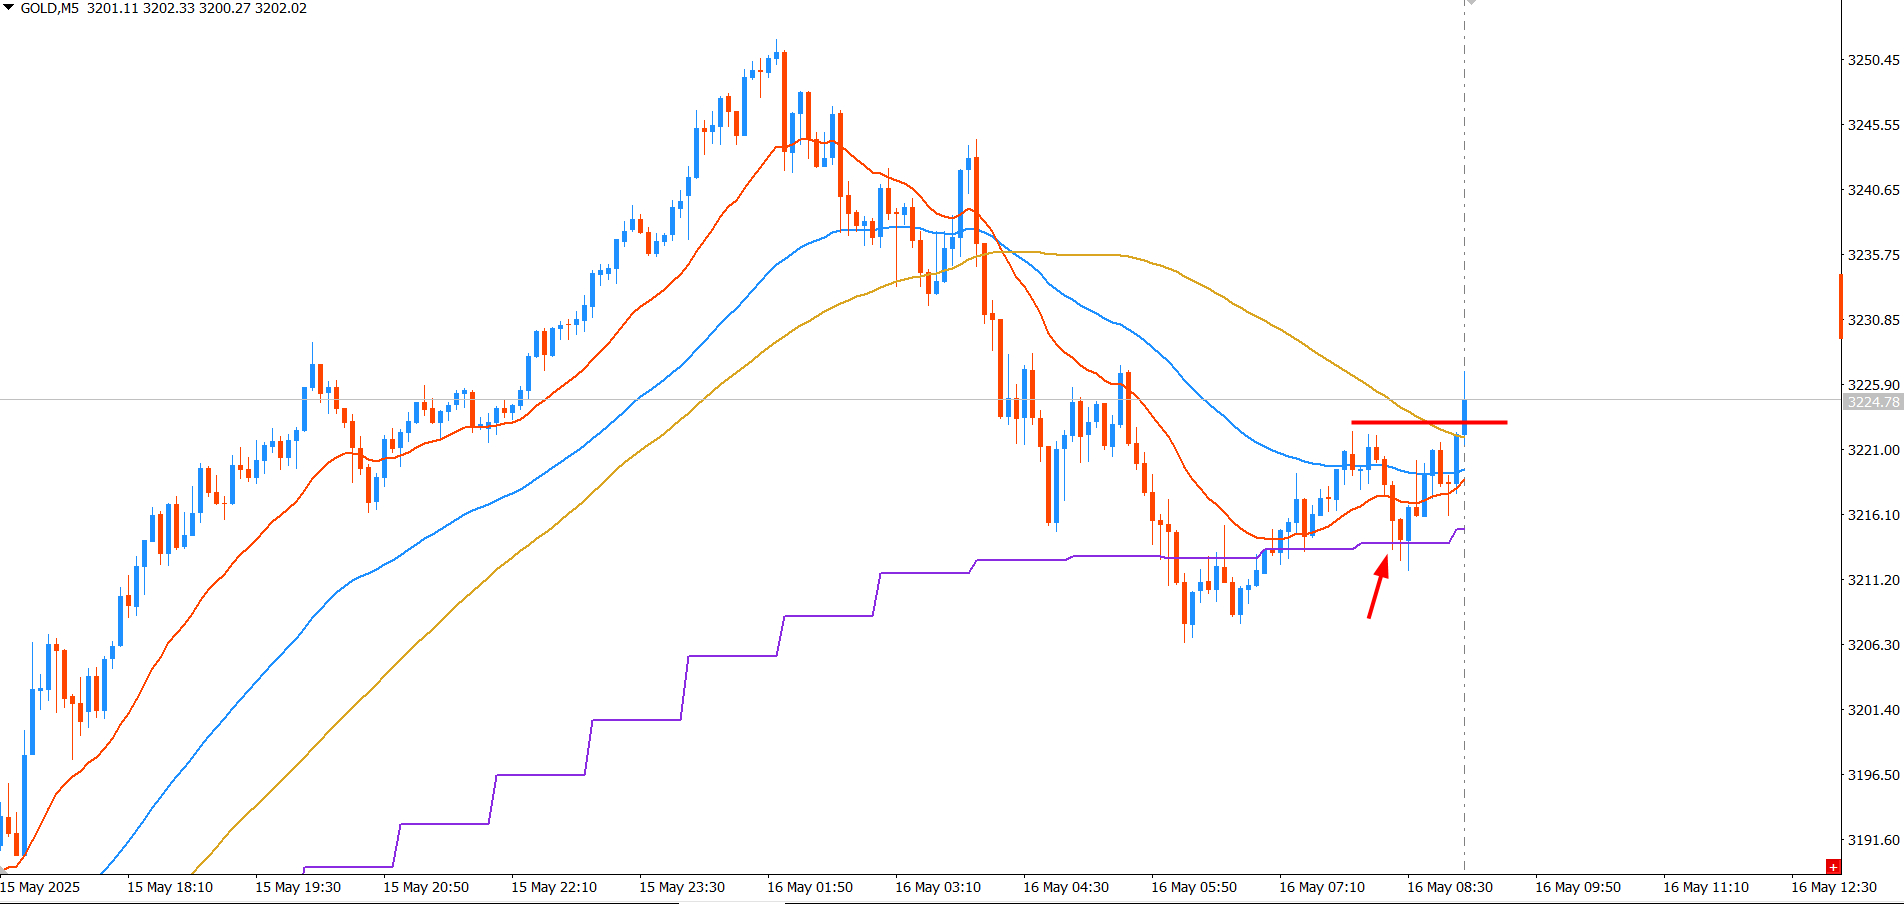Click the 3225.90 price scale label
Screen dimensions: 1904x904
coord(1873,385)
